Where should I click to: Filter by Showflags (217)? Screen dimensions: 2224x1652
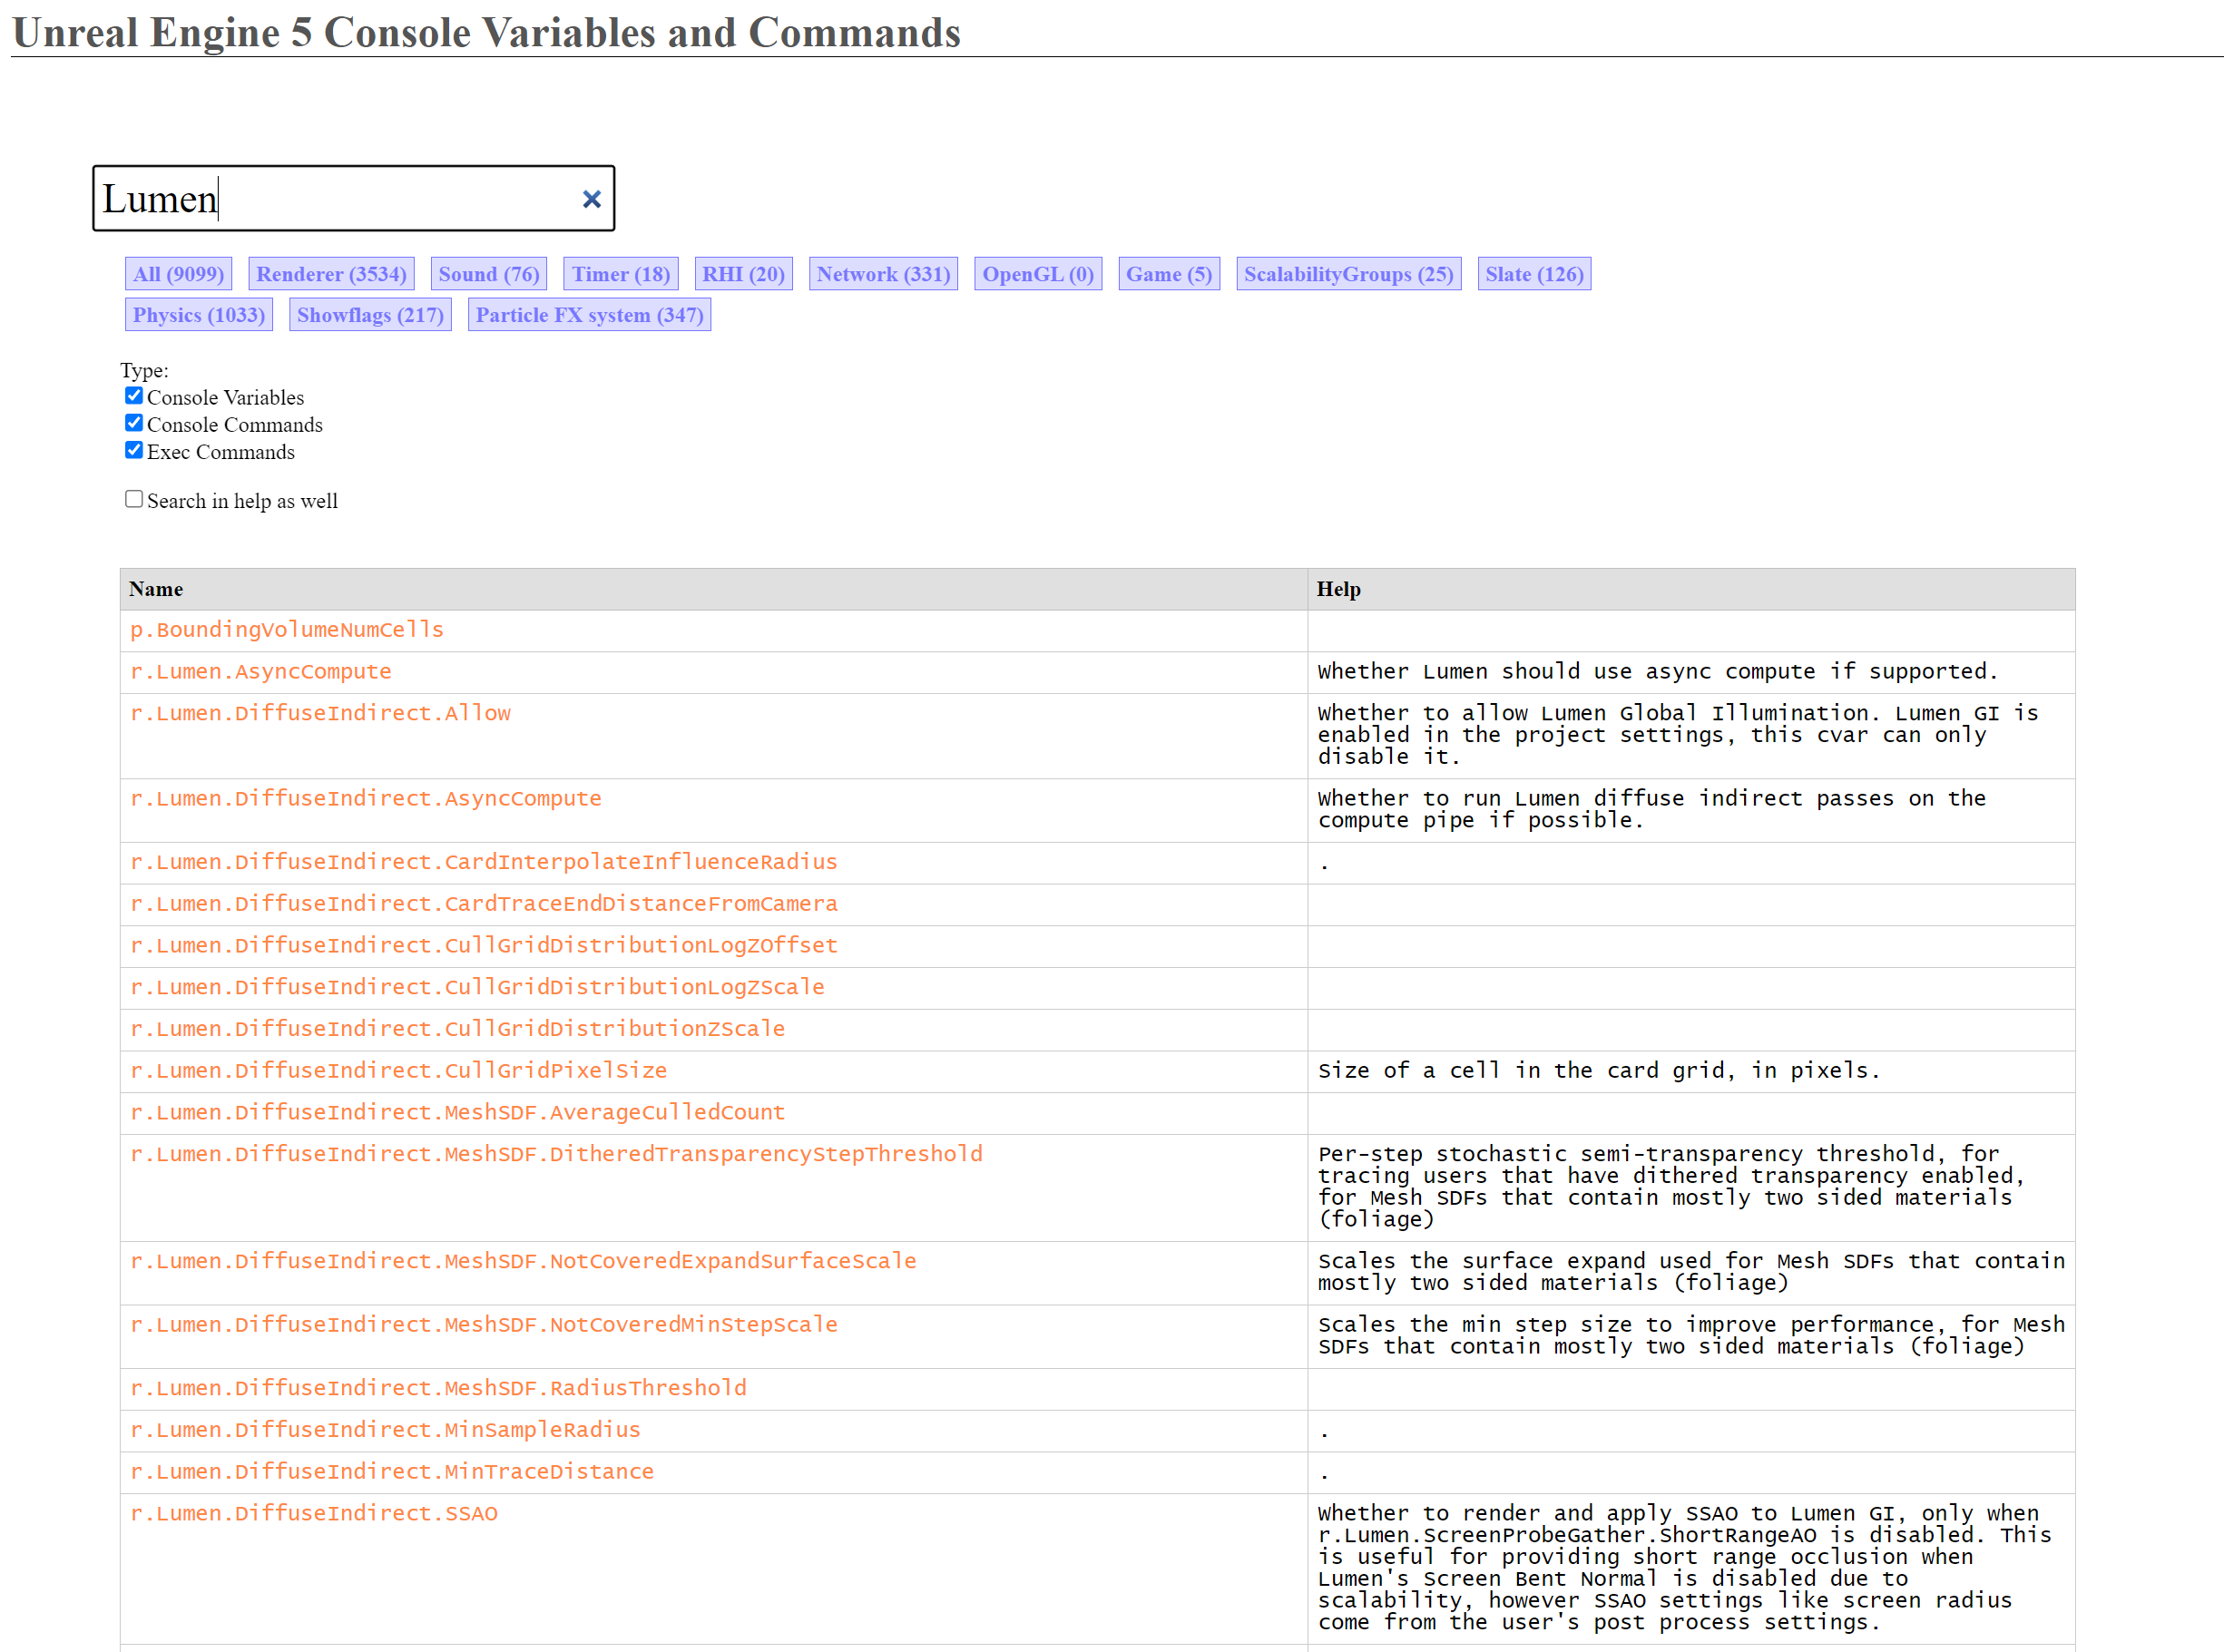[370, 315]
